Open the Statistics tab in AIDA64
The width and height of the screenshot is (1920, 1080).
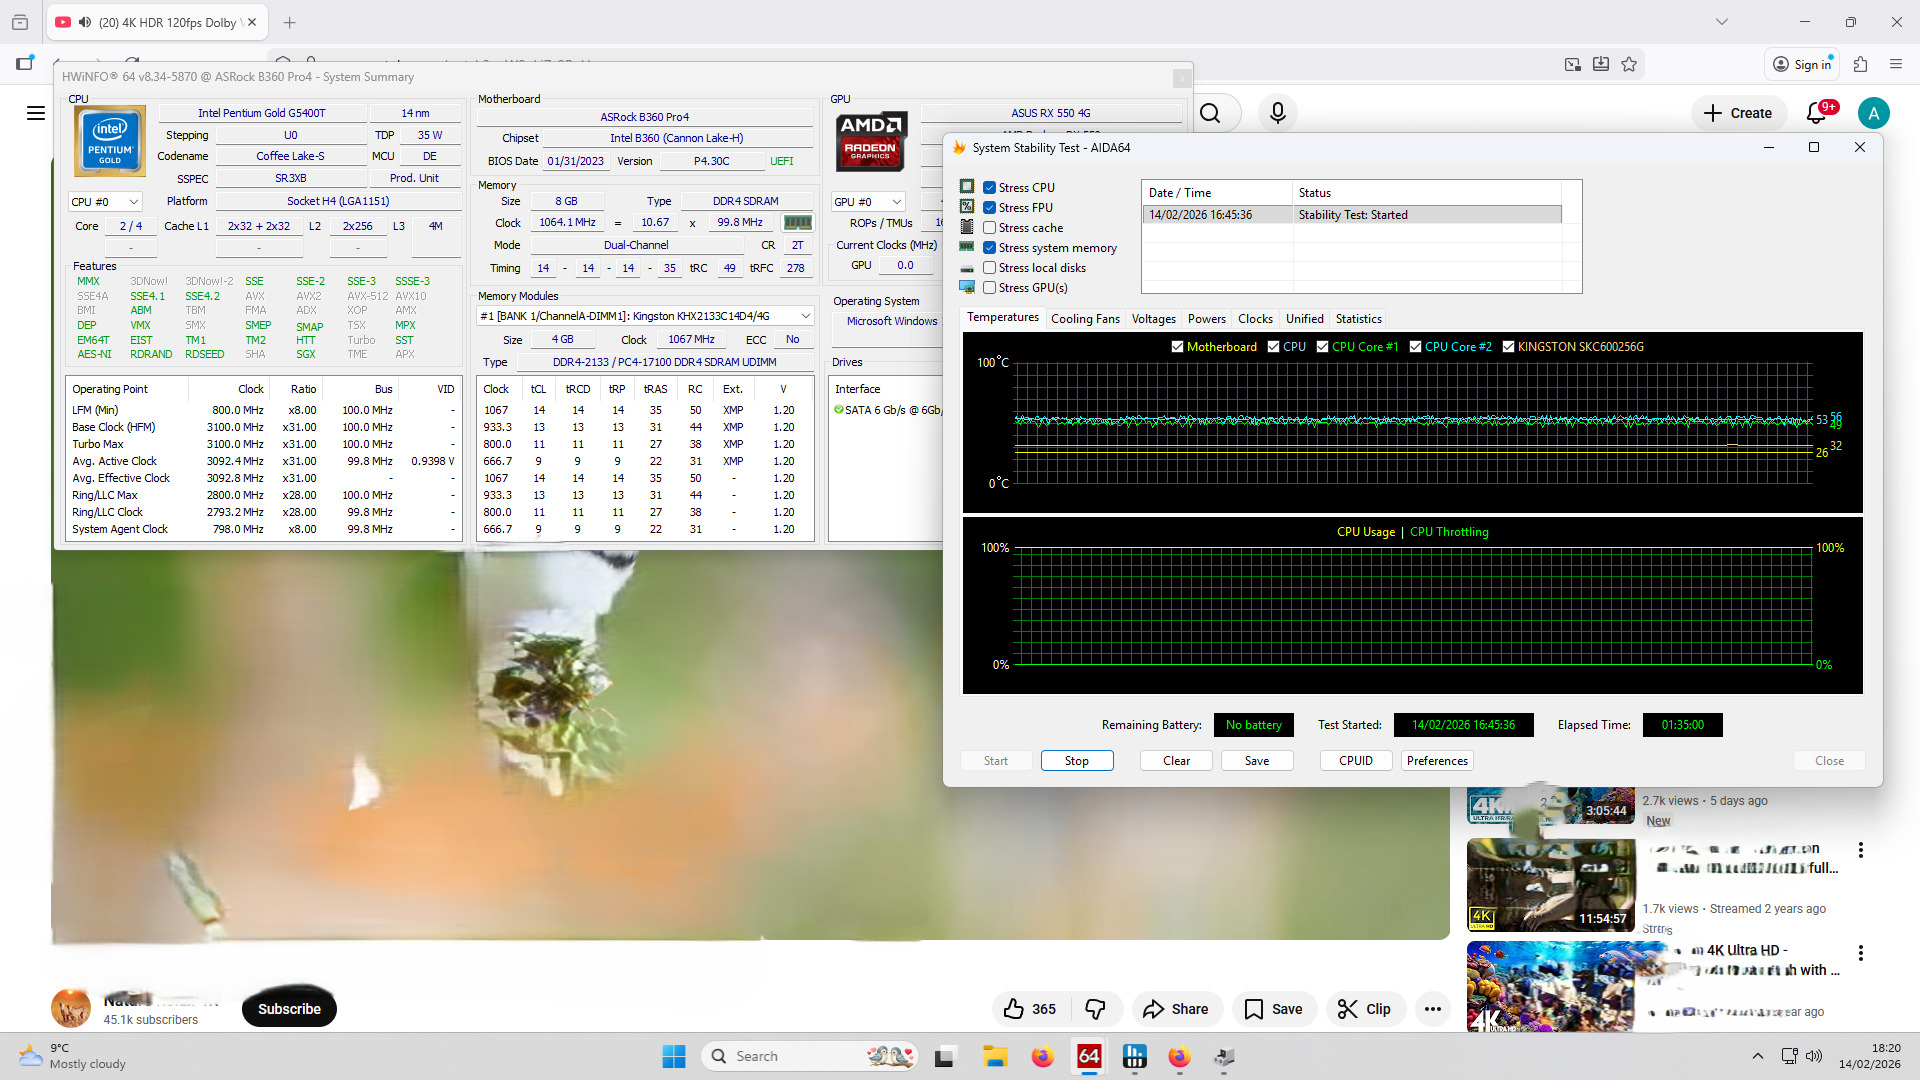[x=1358, y=319]
